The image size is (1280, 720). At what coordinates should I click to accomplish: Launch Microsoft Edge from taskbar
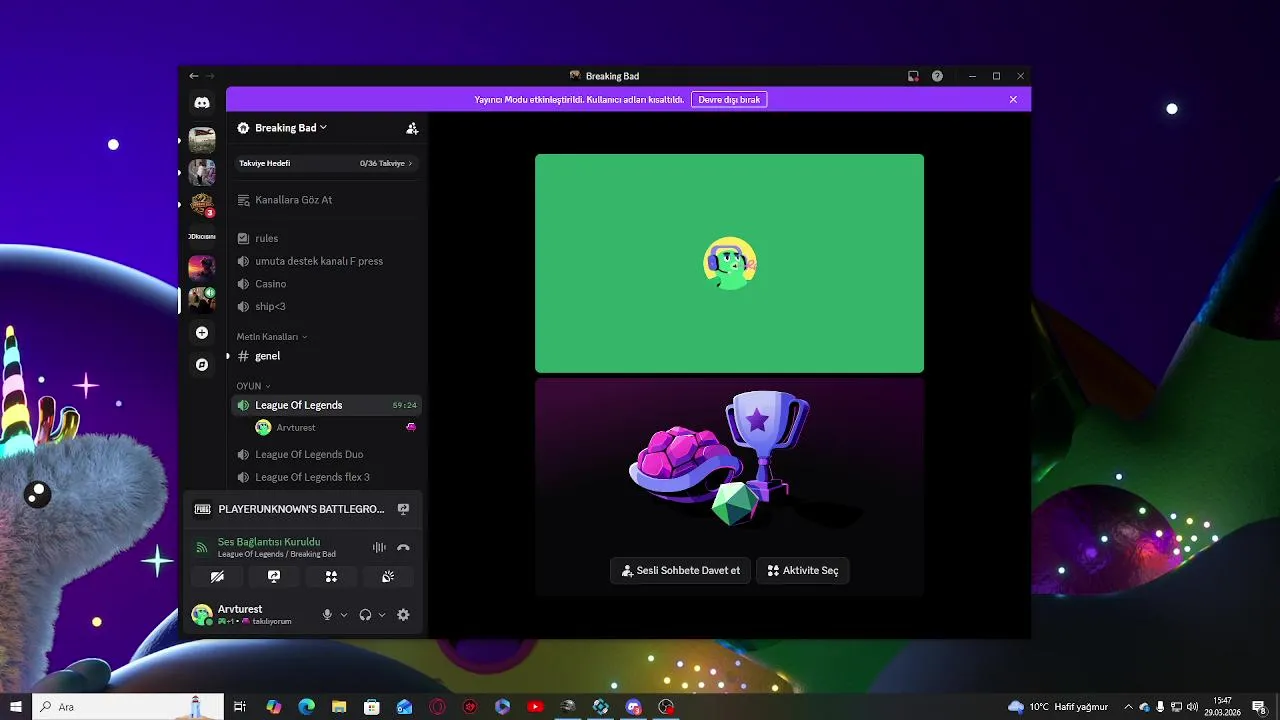pyautogui.click(x=306, y=707)
